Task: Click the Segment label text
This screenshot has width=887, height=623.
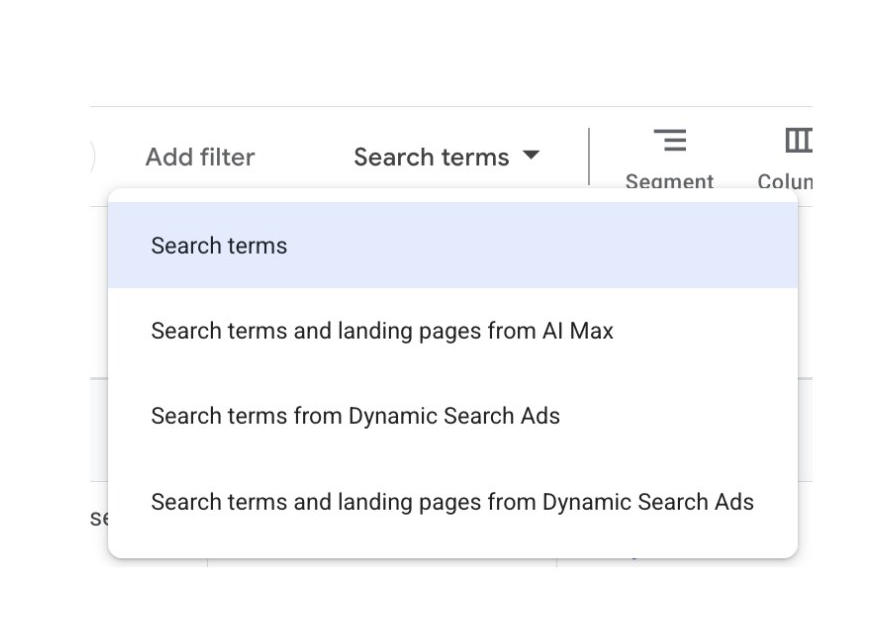Action: (669, 181)
